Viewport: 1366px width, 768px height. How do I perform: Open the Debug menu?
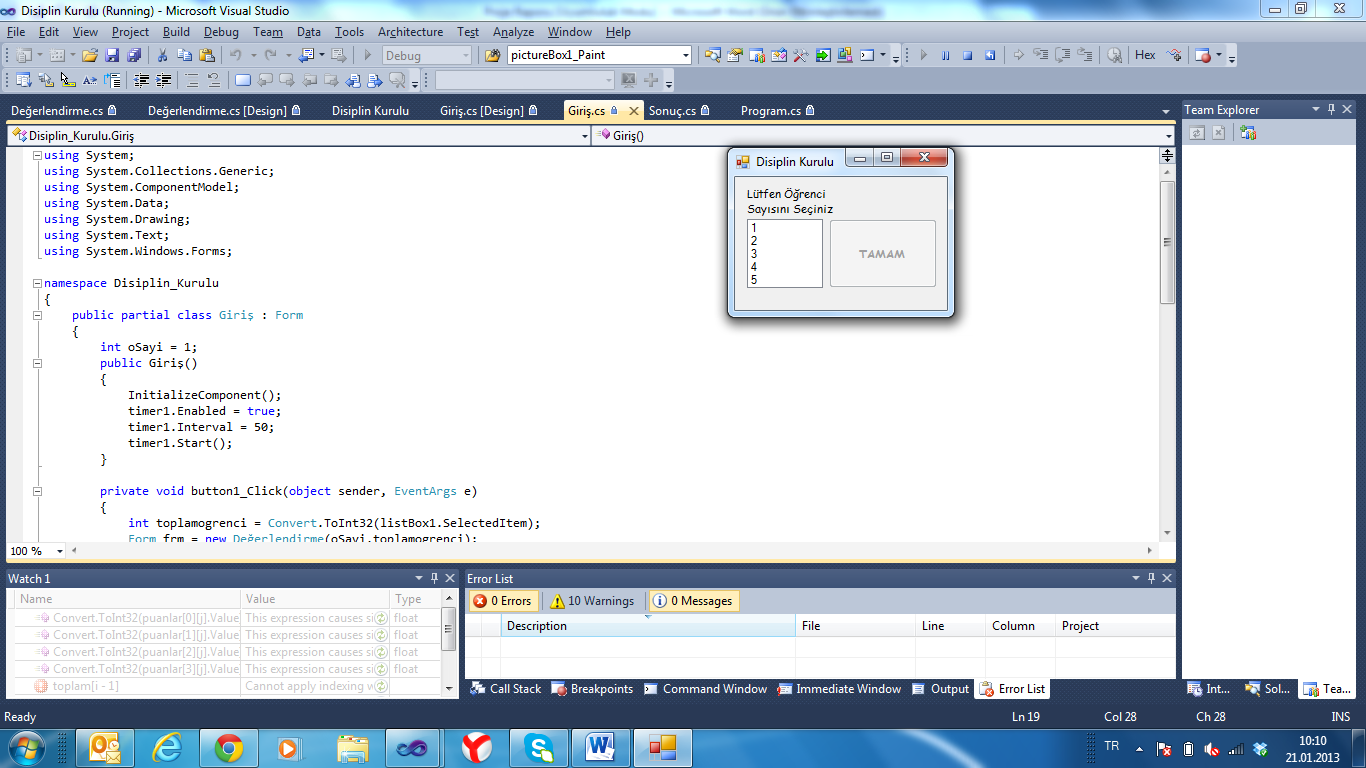pyautogui.click(x=221, y=32)
